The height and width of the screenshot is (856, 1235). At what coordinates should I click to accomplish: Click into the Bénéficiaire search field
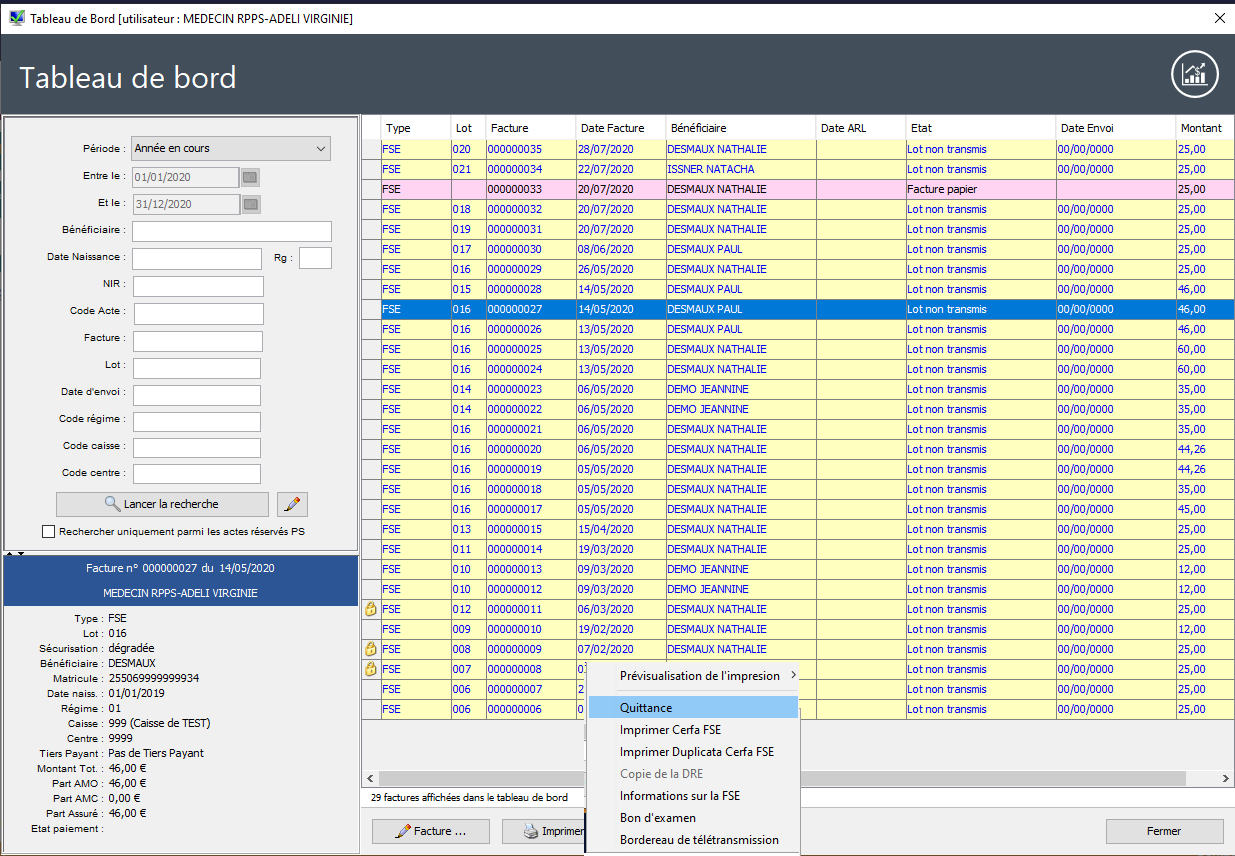232,231
